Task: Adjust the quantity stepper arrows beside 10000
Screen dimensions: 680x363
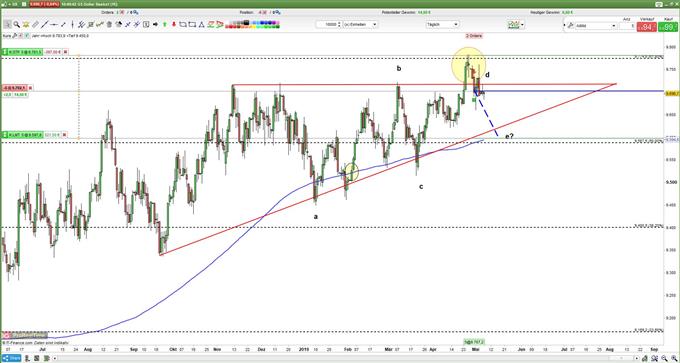Action: (x=339, y=25)
